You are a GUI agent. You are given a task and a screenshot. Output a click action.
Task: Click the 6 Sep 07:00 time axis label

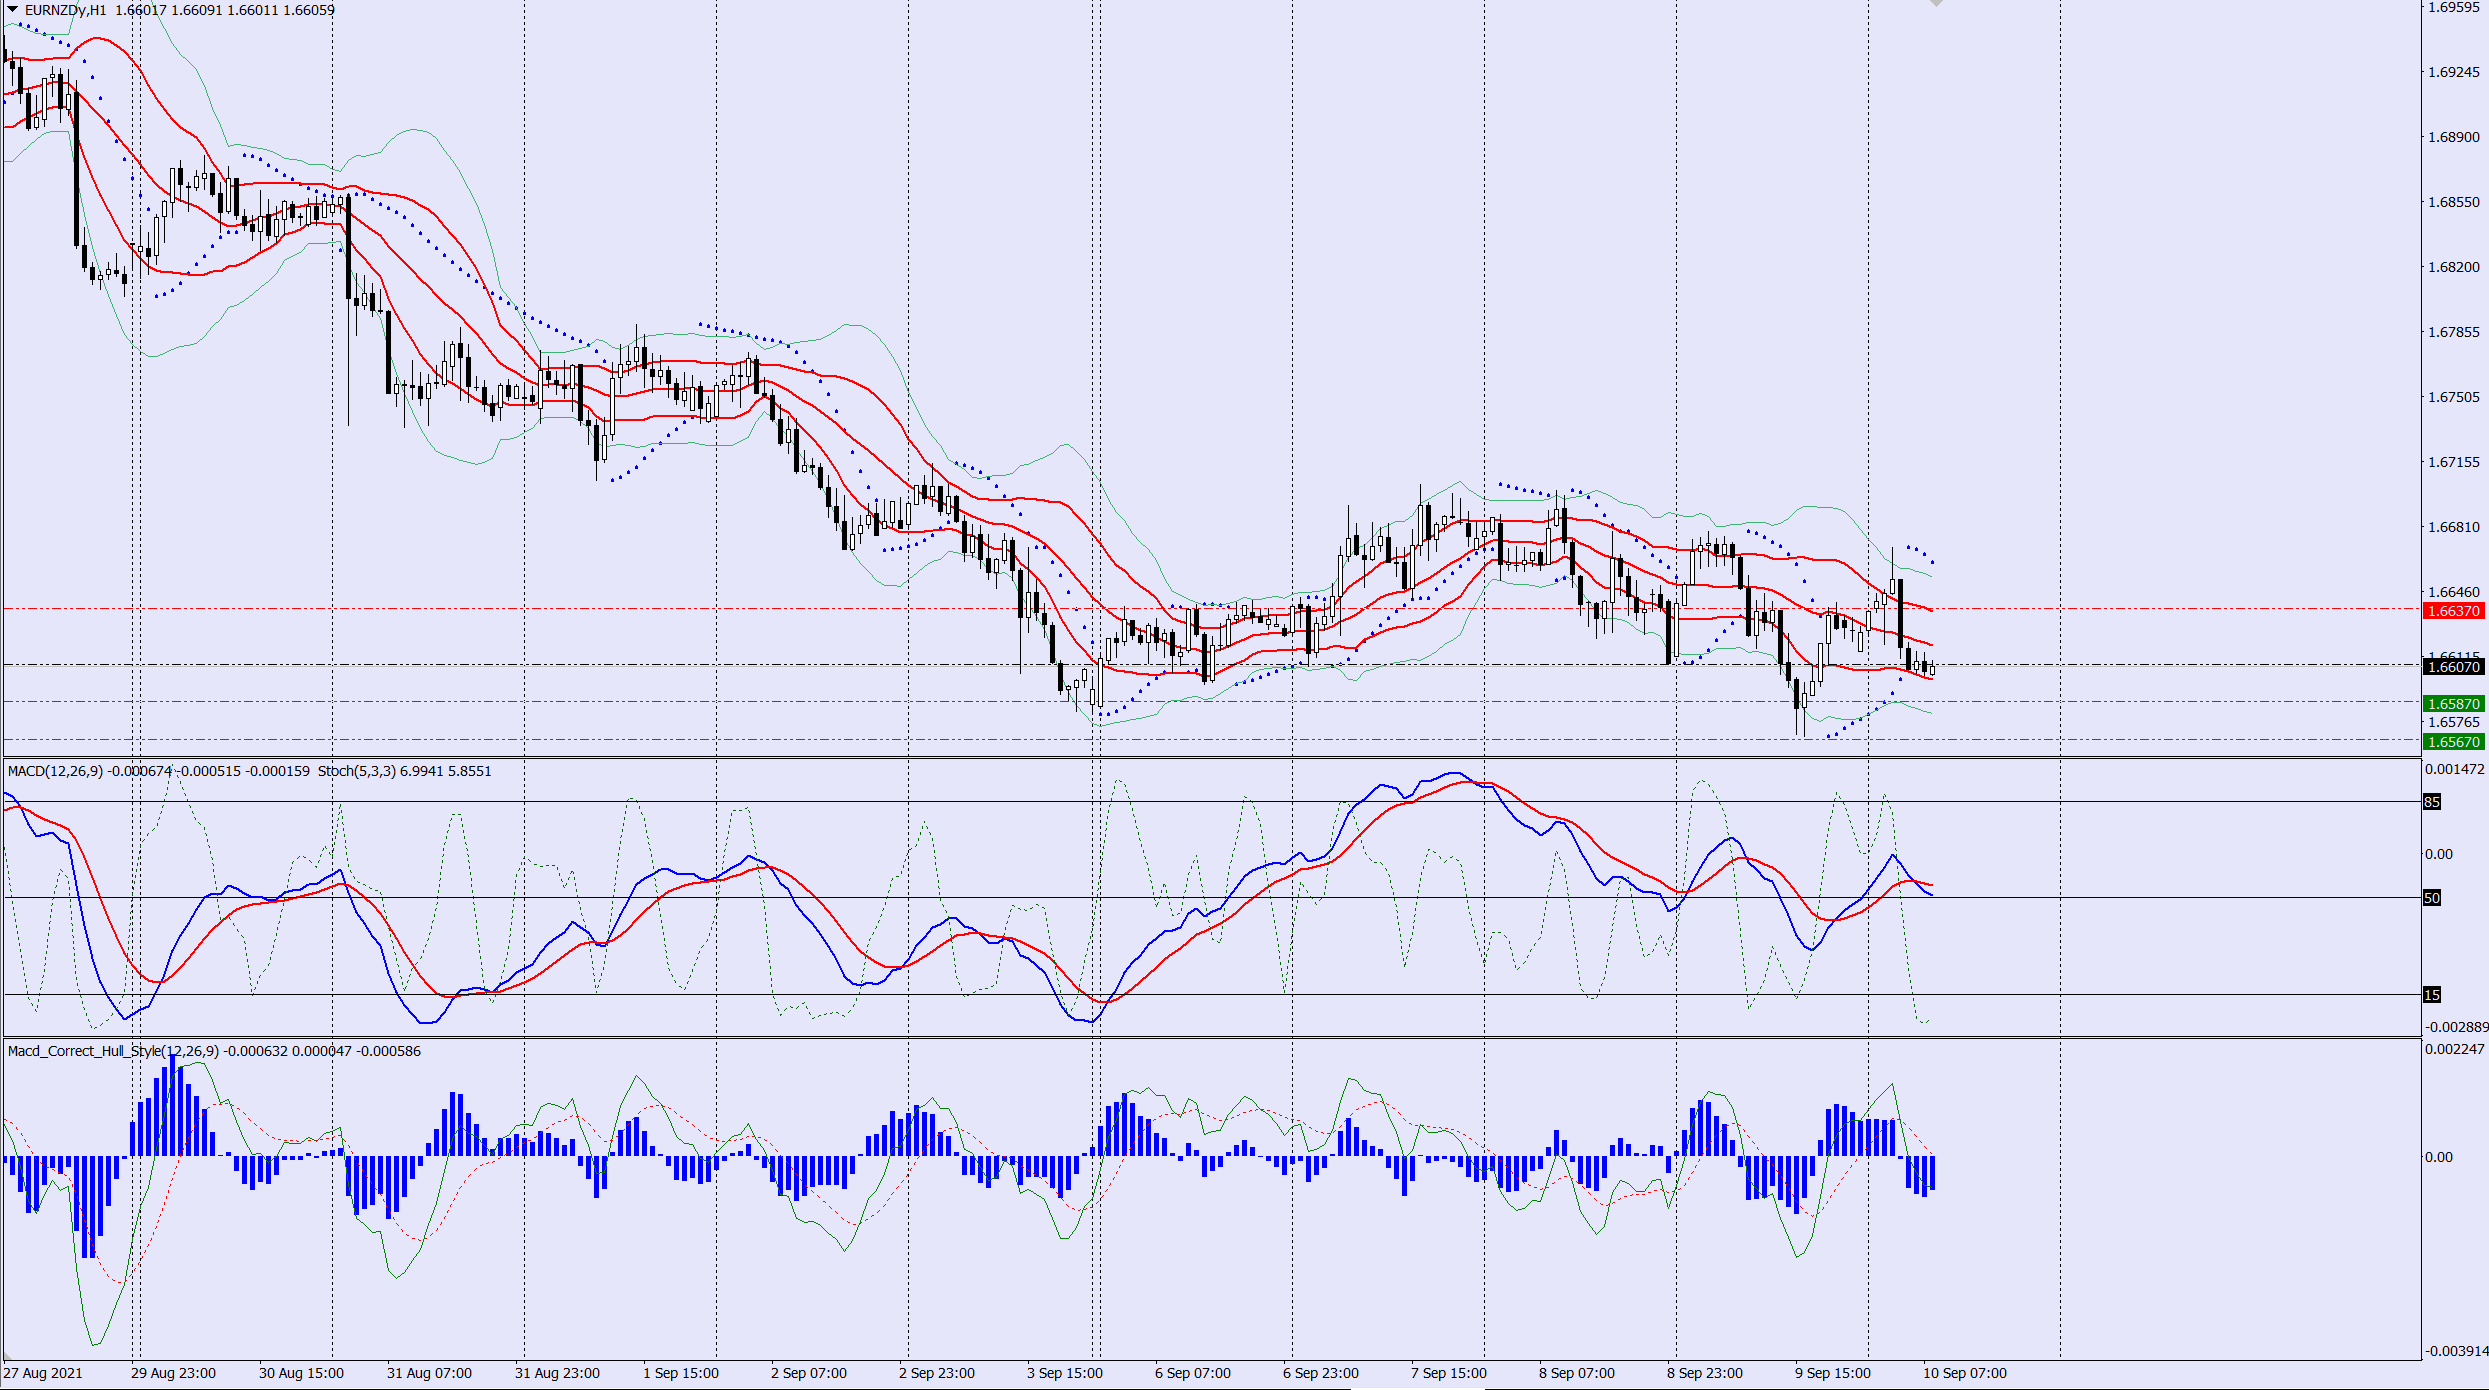pyautogui.click(x=1193, y=1373)
